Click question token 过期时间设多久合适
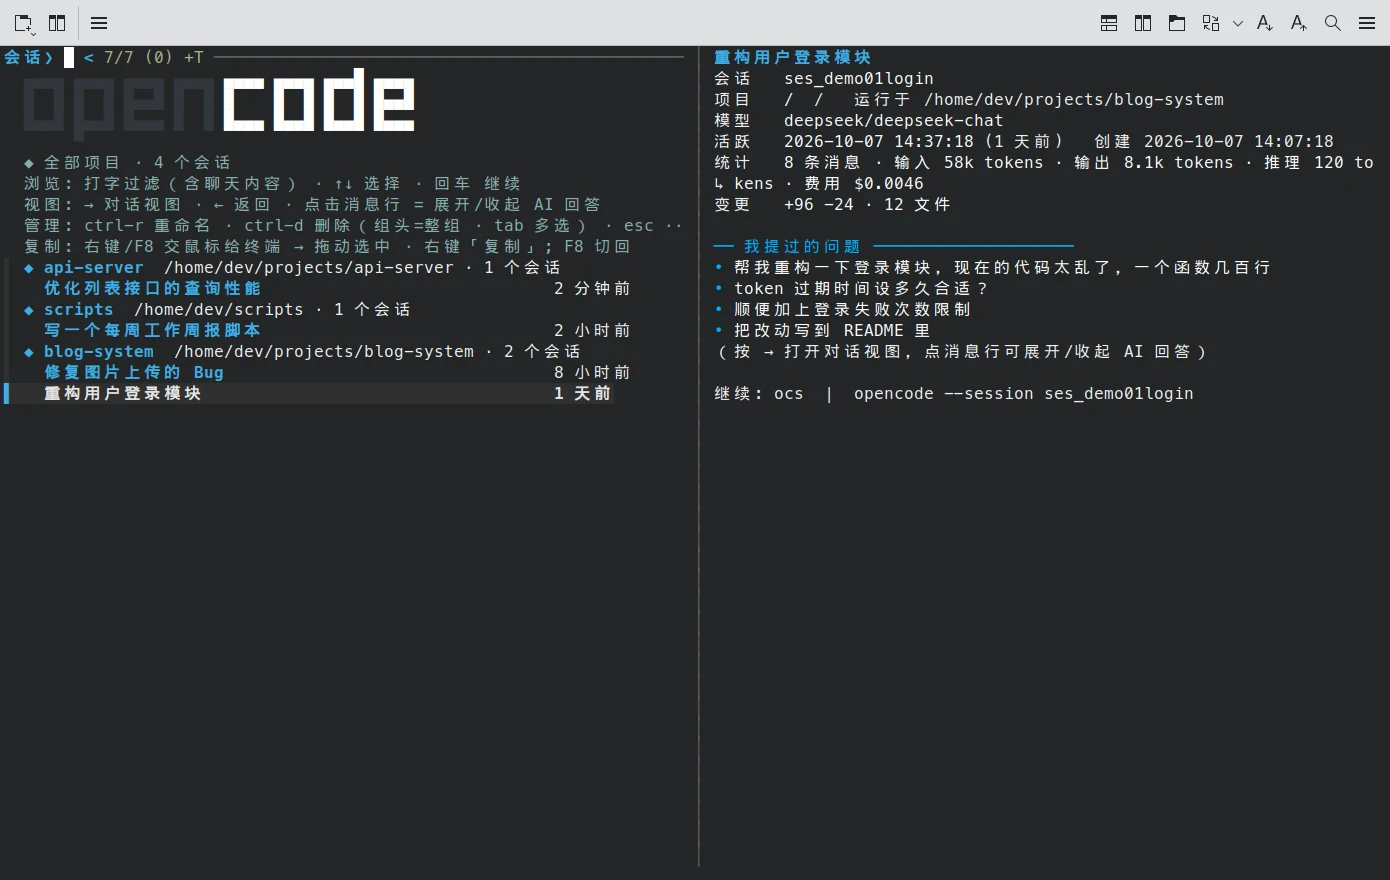 point(861,288)
